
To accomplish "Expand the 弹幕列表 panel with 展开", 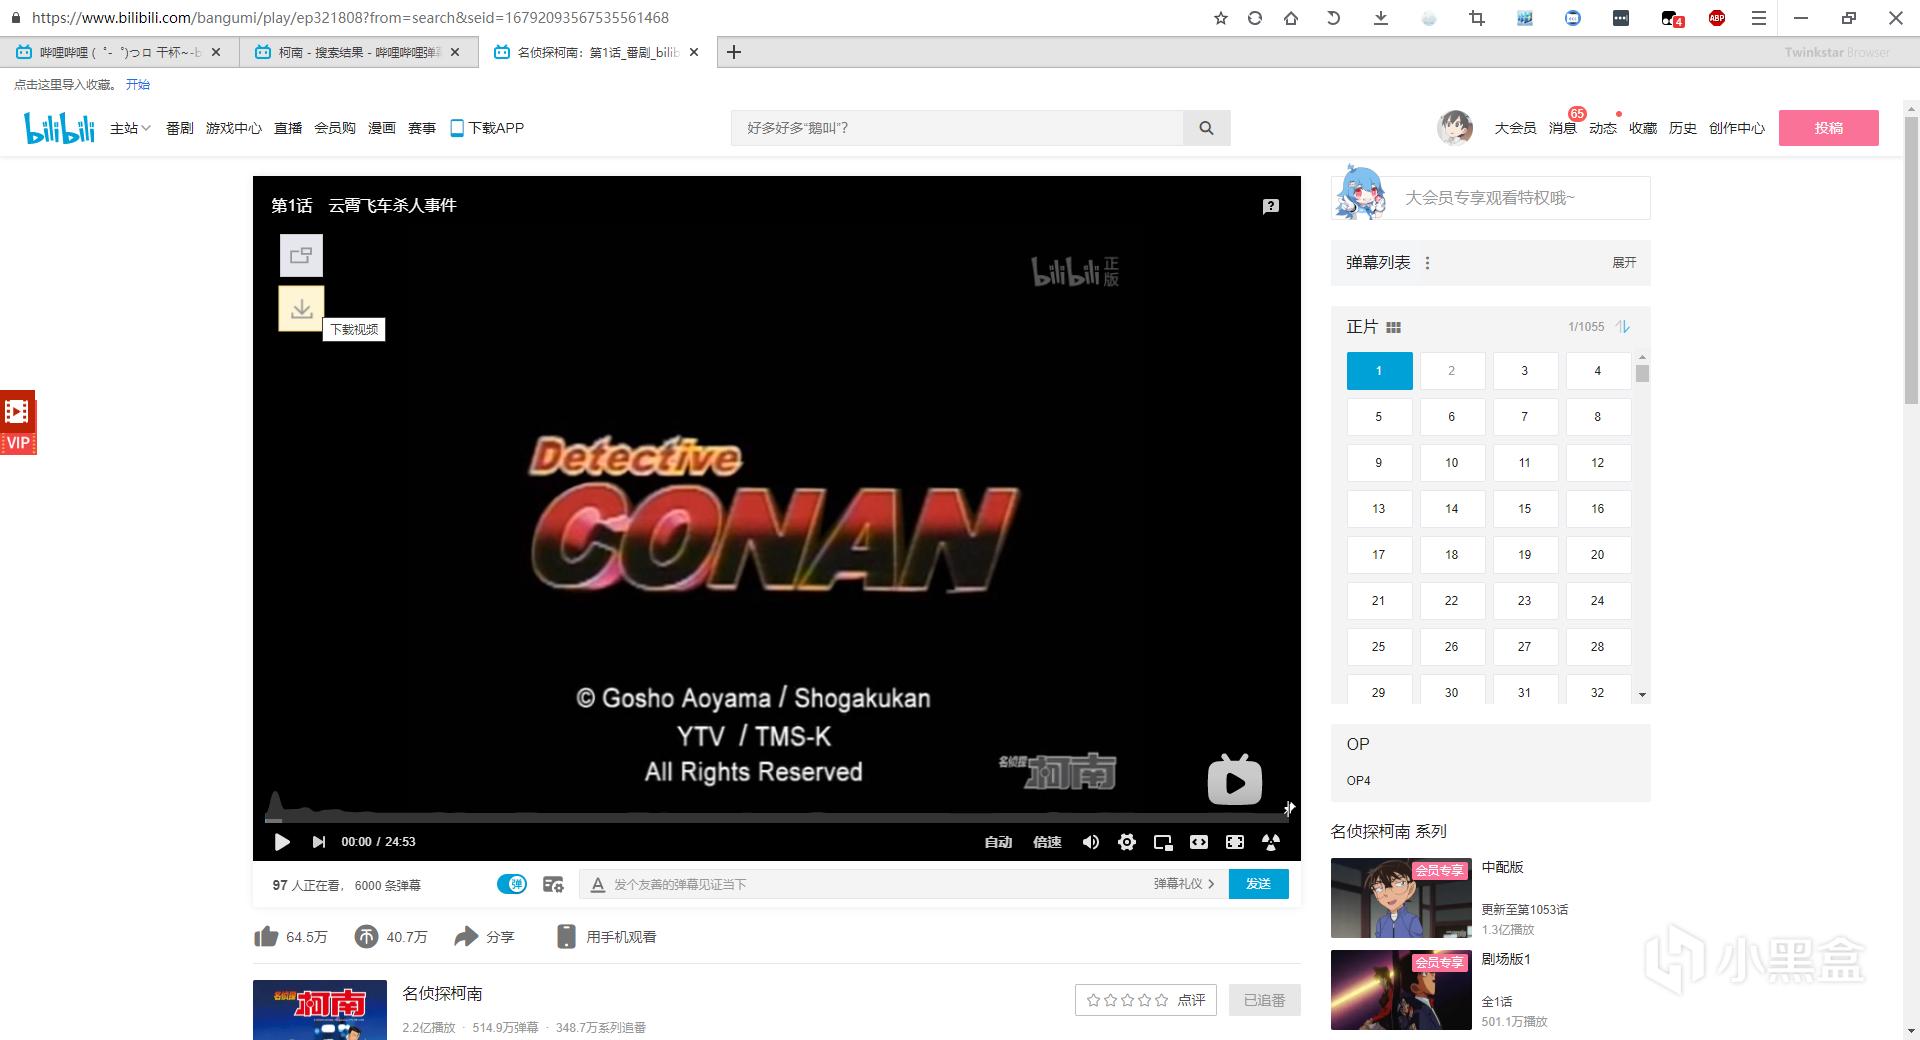I will [x=1624, y=263].
